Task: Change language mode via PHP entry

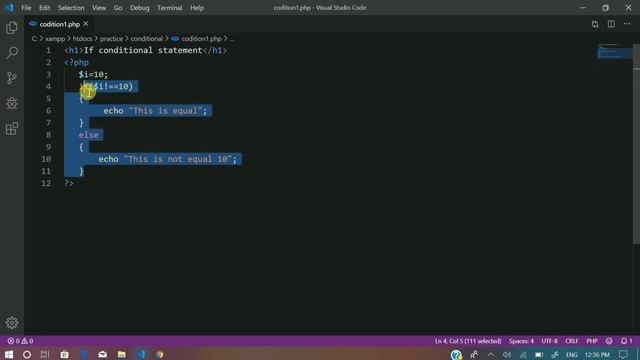Action: tap(592, 341)
